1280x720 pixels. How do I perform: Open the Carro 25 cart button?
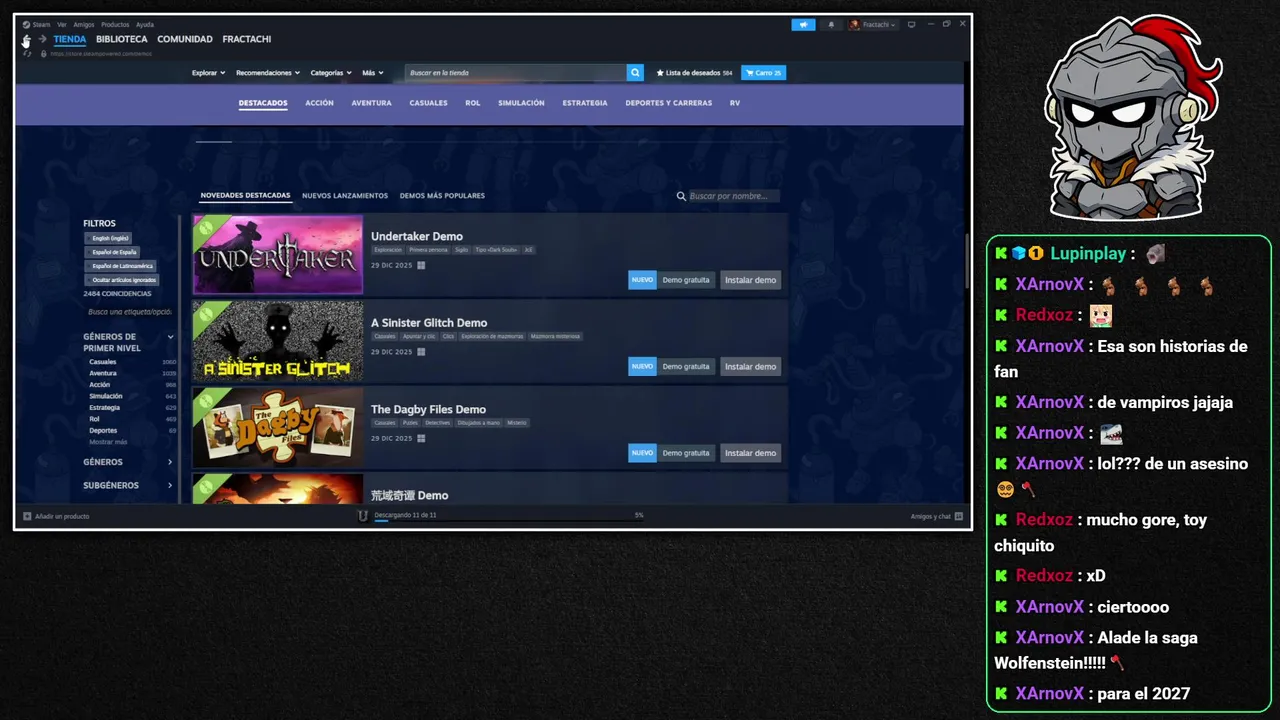click(763, 73)
